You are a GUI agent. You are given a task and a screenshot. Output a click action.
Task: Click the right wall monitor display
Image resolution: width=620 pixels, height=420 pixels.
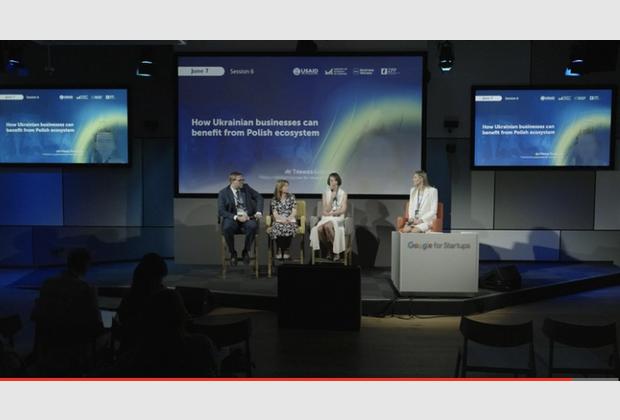pos(541,127)
